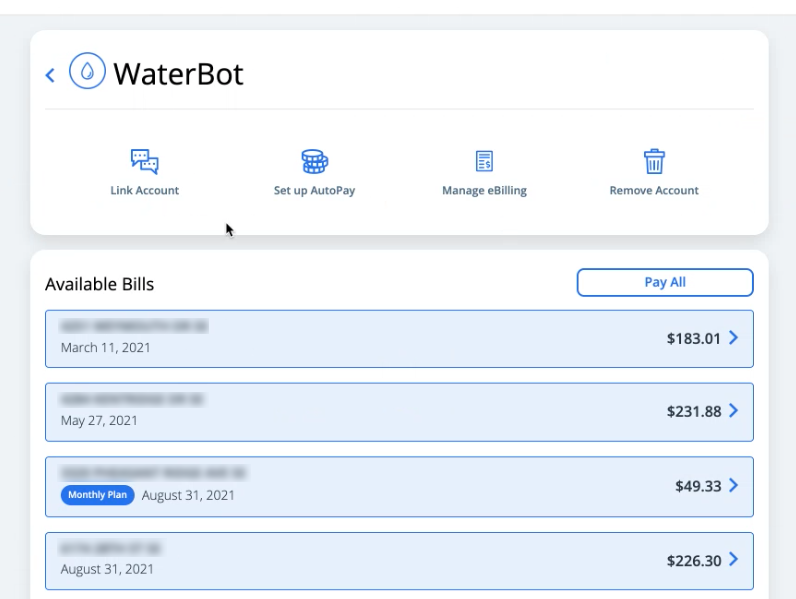Click the $183.01 amount
The image size is (796, 599).
pos(693,339)
